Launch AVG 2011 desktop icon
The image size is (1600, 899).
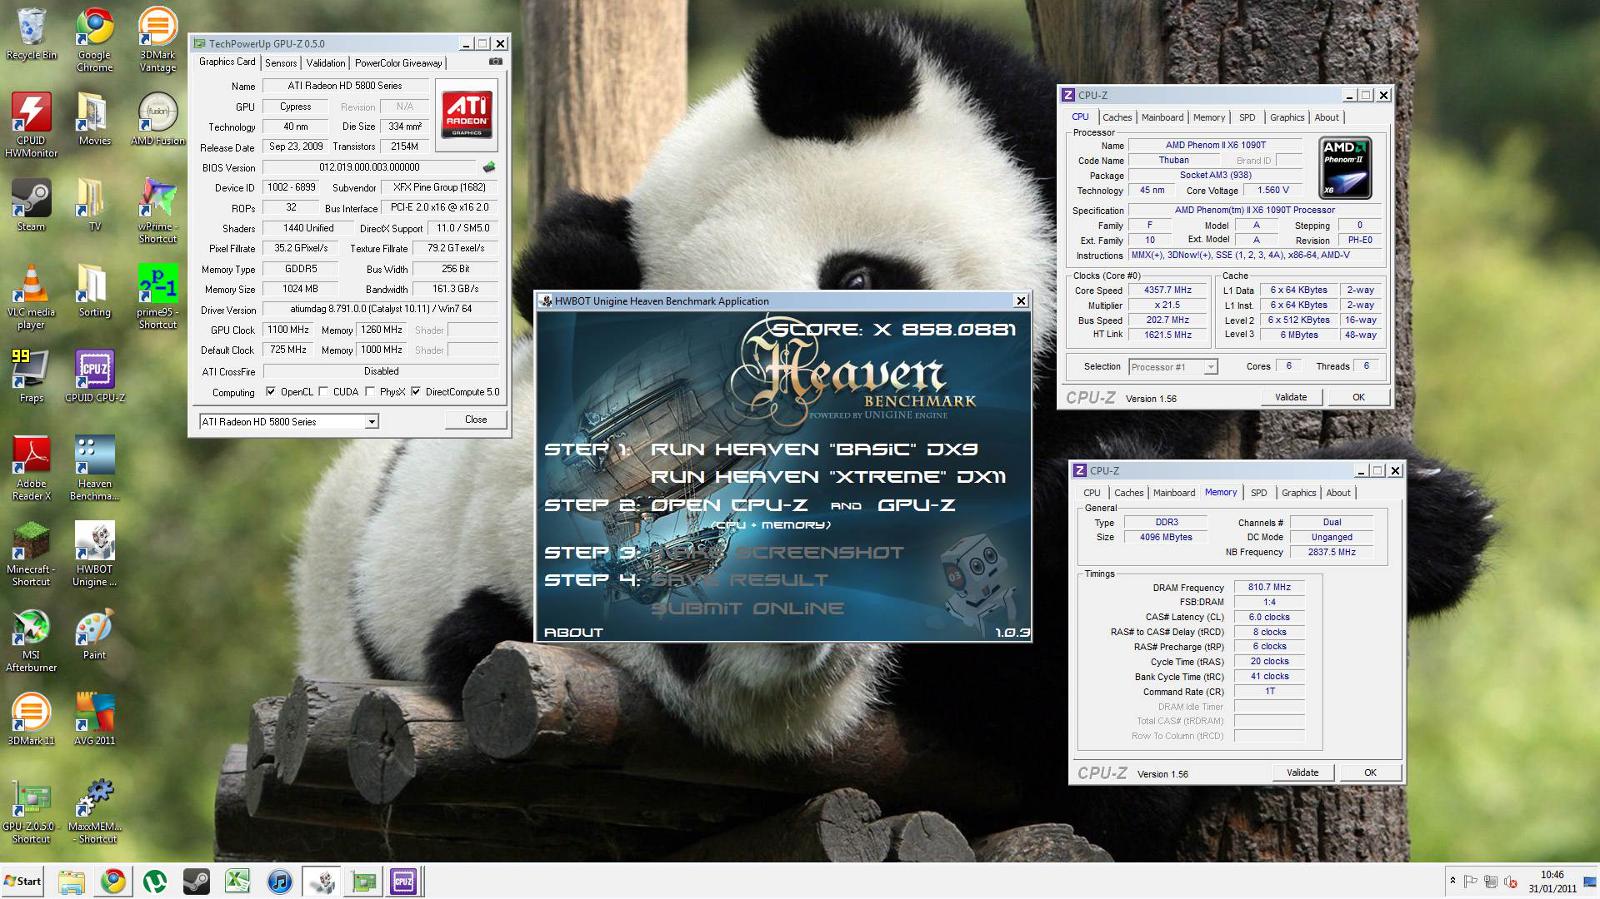(x=94, y=720)
